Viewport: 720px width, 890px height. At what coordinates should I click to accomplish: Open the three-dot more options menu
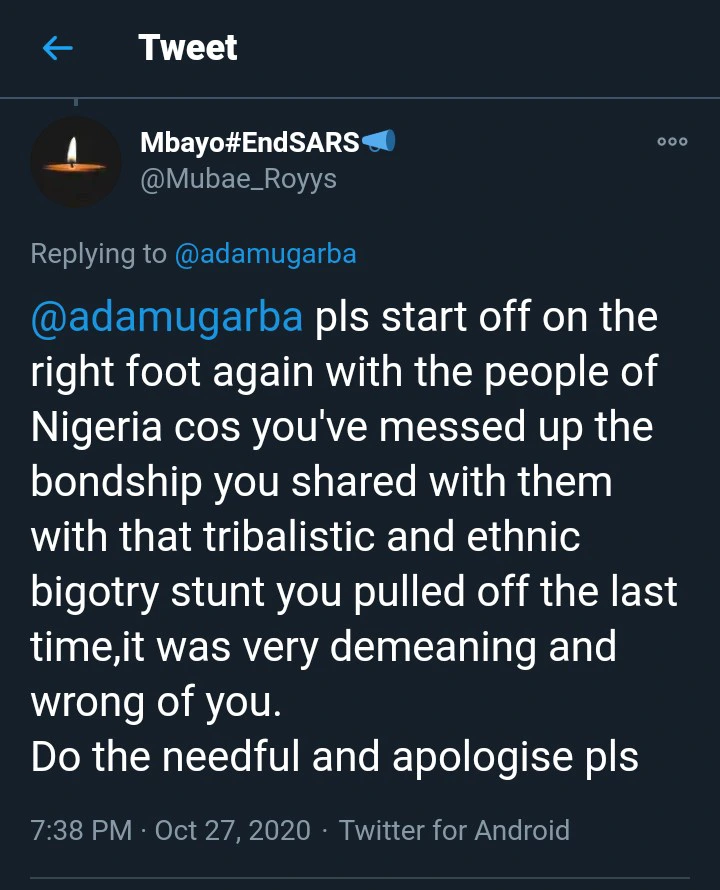[672, 142]
